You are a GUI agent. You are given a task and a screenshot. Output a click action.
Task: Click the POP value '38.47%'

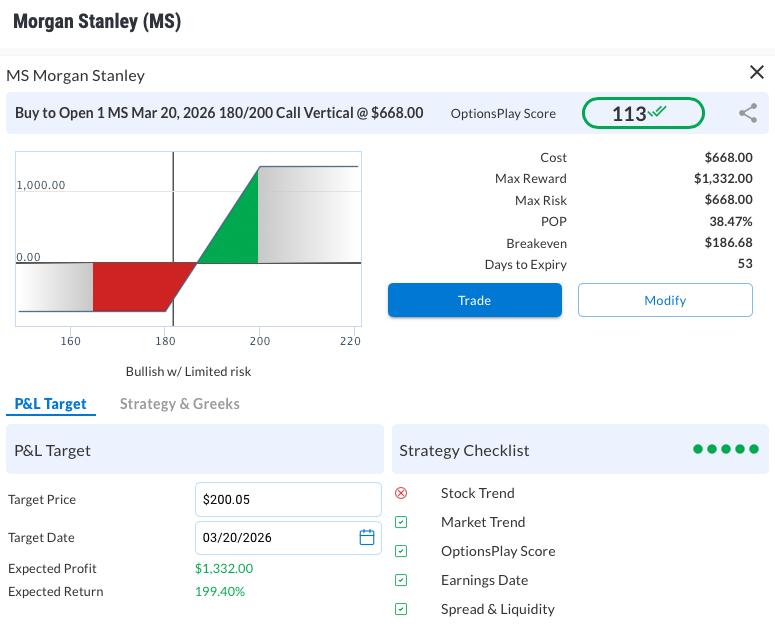(731, 221)
